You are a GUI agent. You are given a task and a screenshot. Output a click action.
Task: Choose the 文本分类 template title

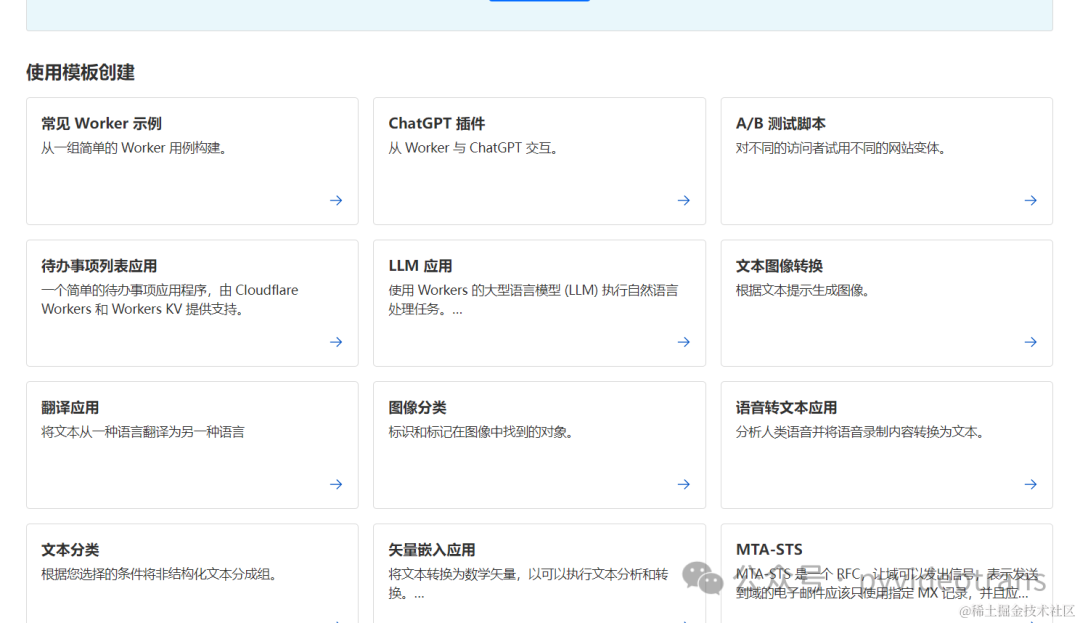click(70, 550)
